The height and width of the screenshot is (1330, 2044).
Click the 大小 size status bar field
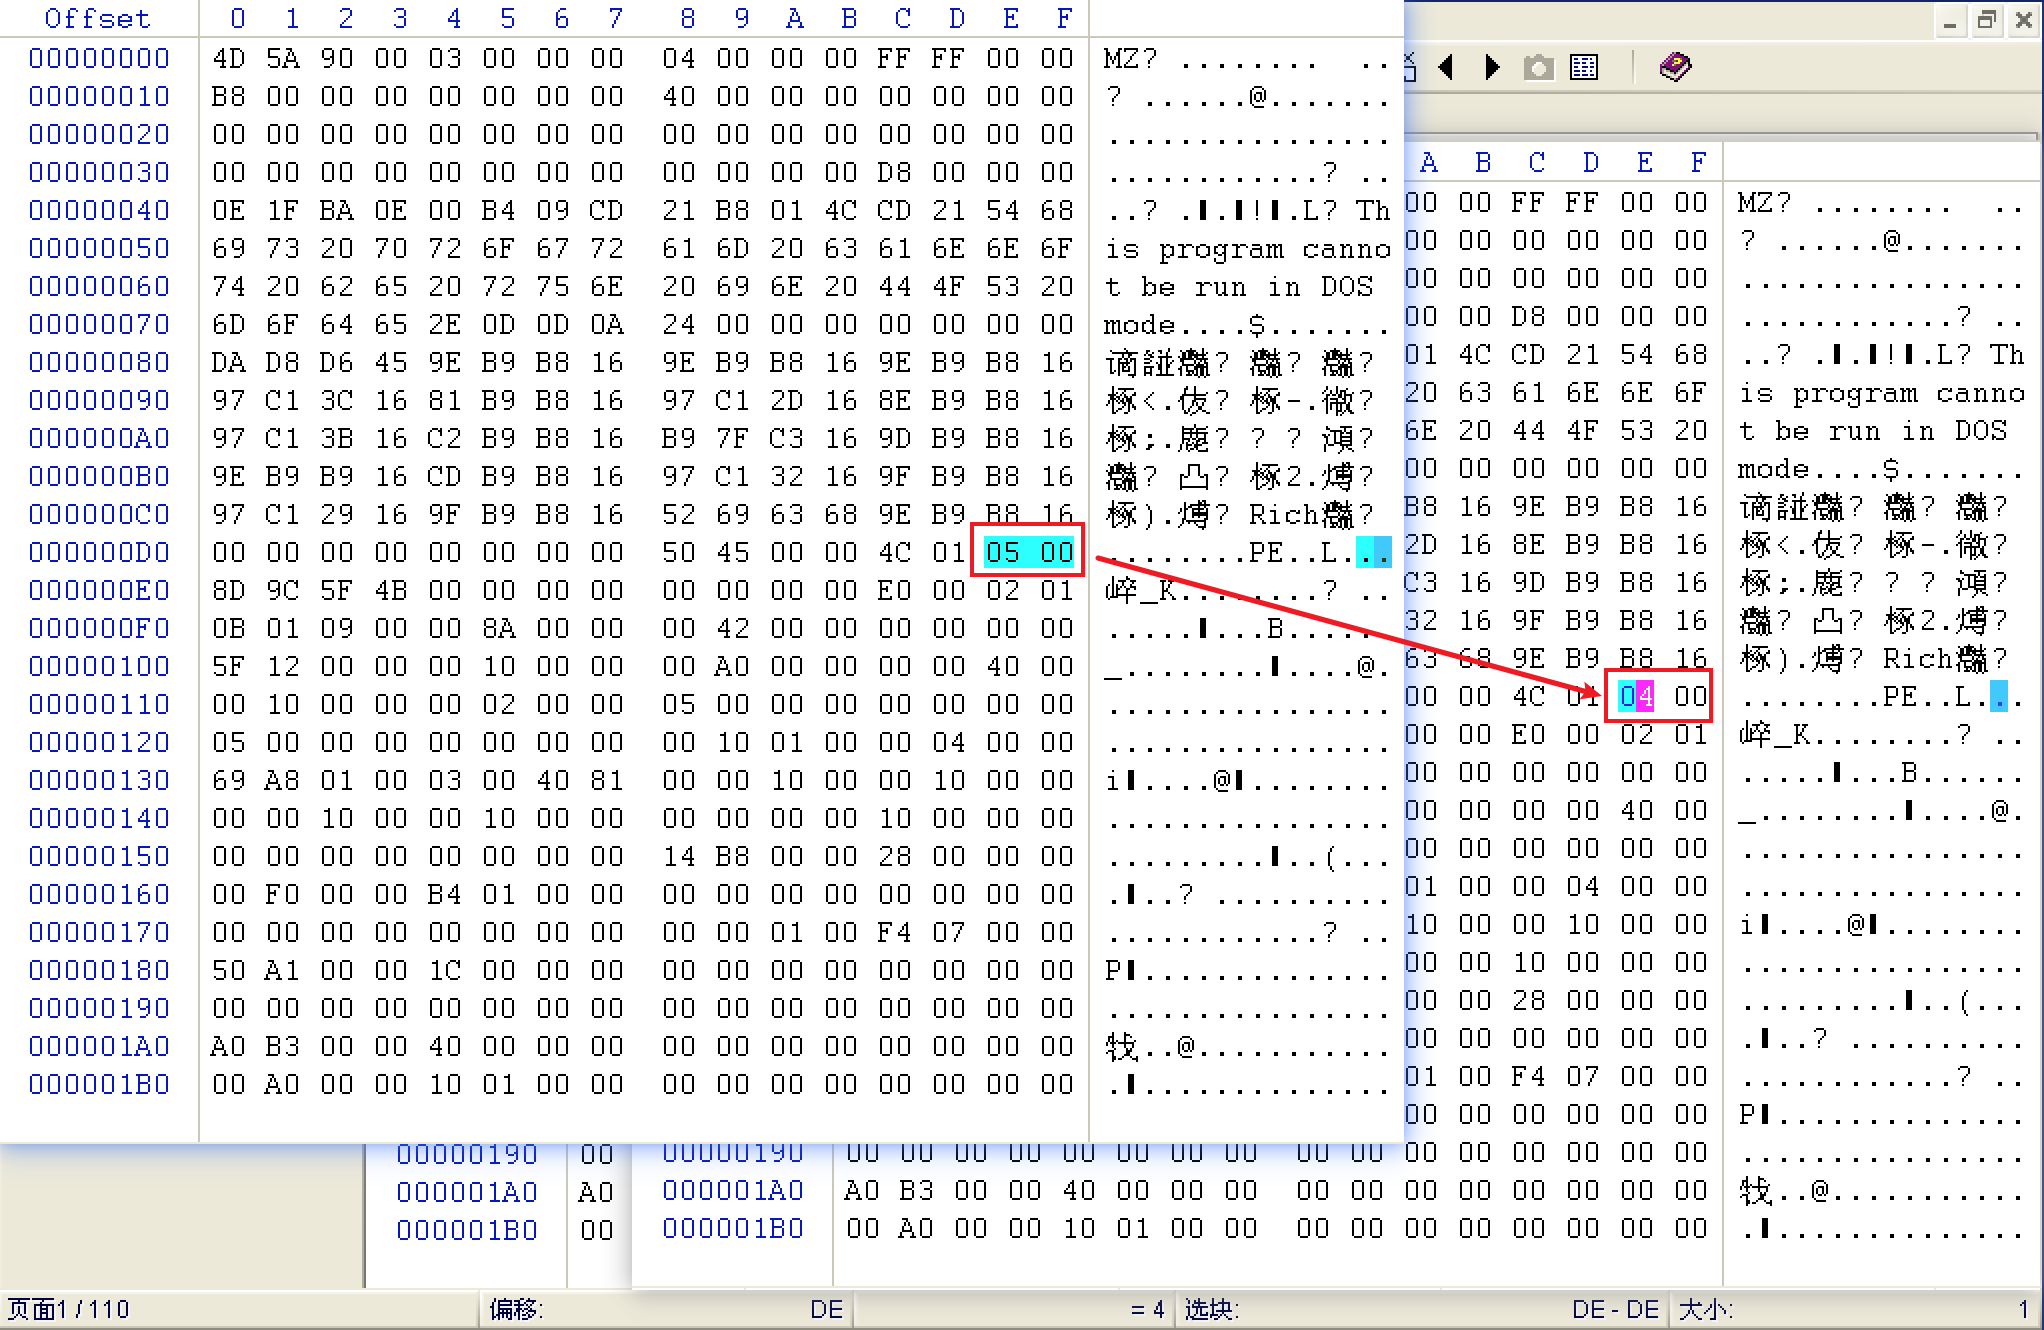click(x=1855, y=1309)
